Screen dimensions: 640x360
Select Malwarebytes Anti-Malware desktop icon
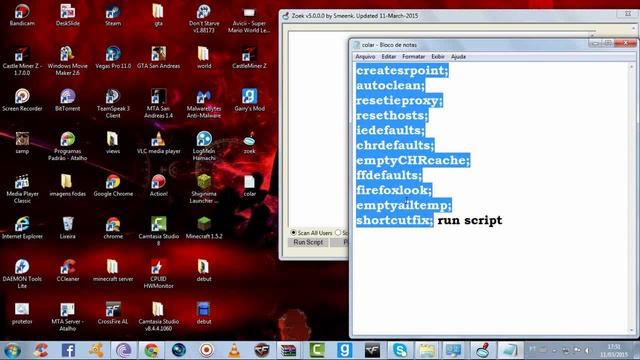tap(204, 104)
